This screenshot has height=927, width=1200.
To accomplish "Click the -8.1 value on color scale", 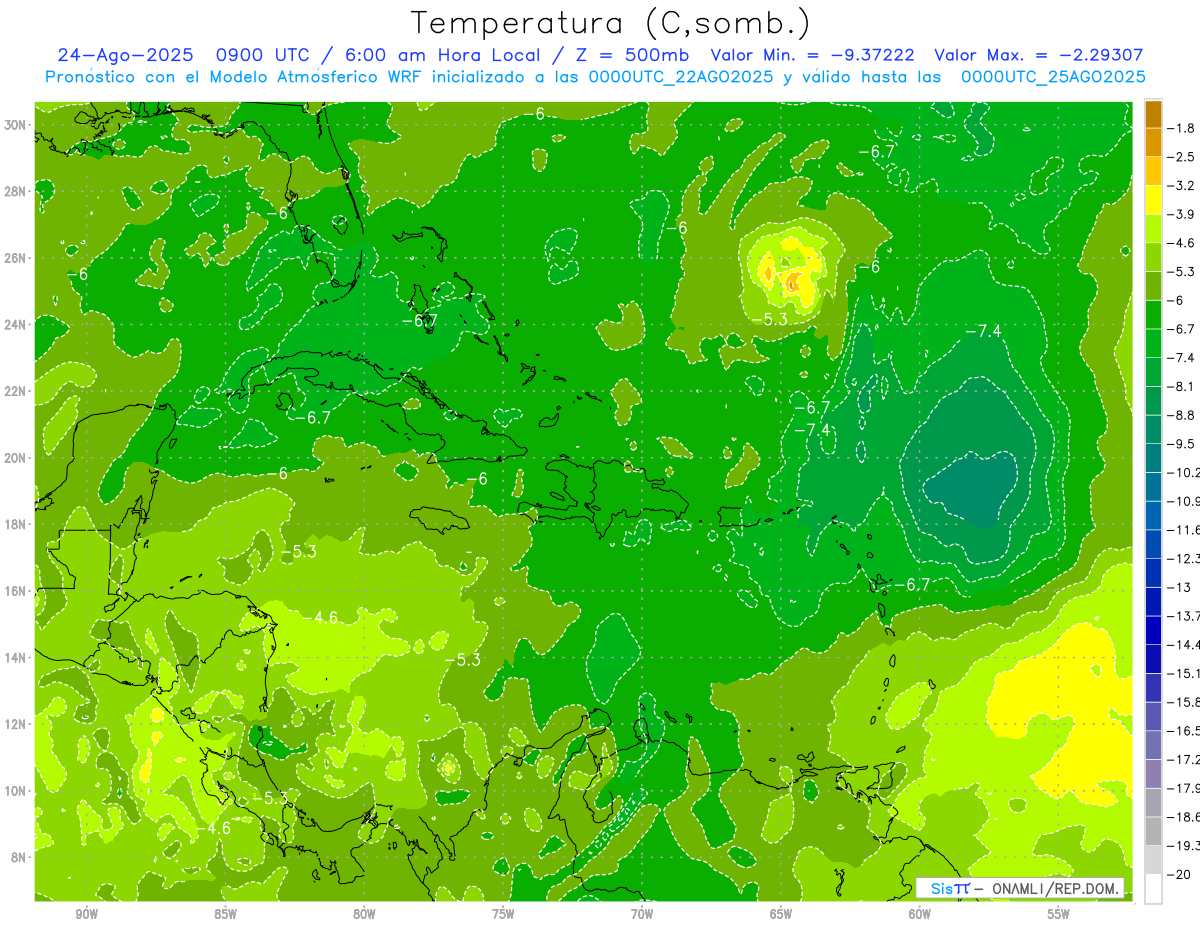I will click(x=1182, y=386).
